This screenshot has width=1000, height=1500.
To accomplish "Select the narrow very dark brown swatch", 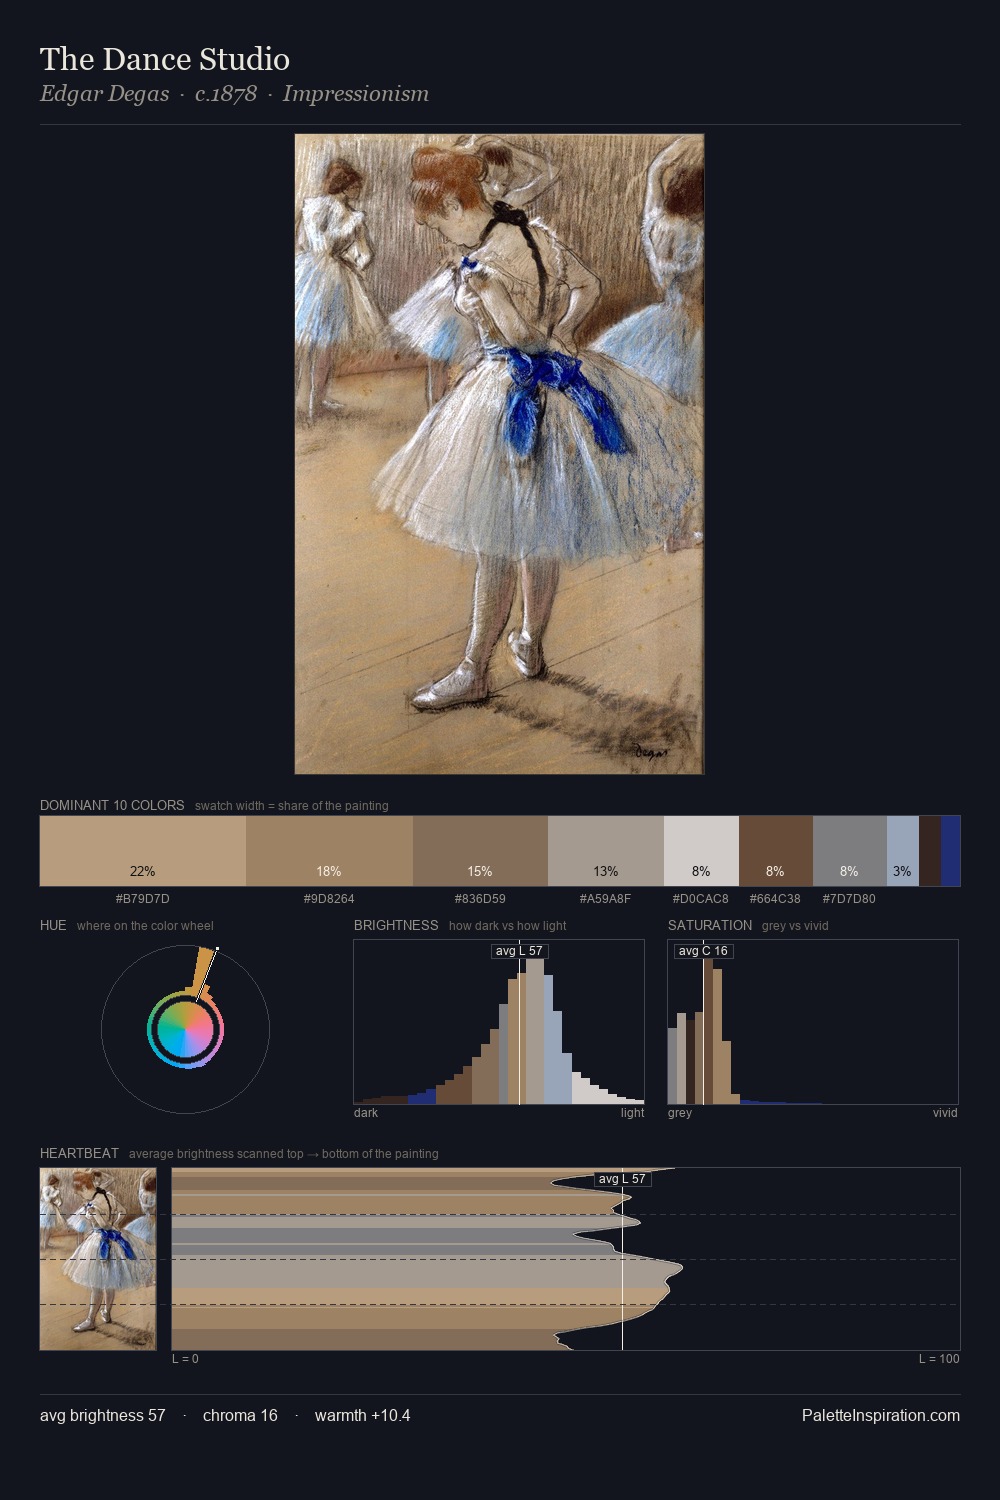I will tap(930, 851).
